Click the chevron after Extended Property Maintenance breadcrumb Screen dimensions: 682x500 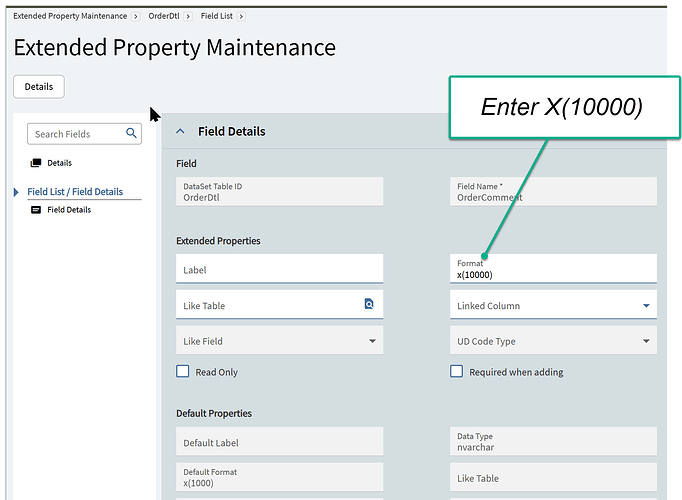click(x=135, y=16)
